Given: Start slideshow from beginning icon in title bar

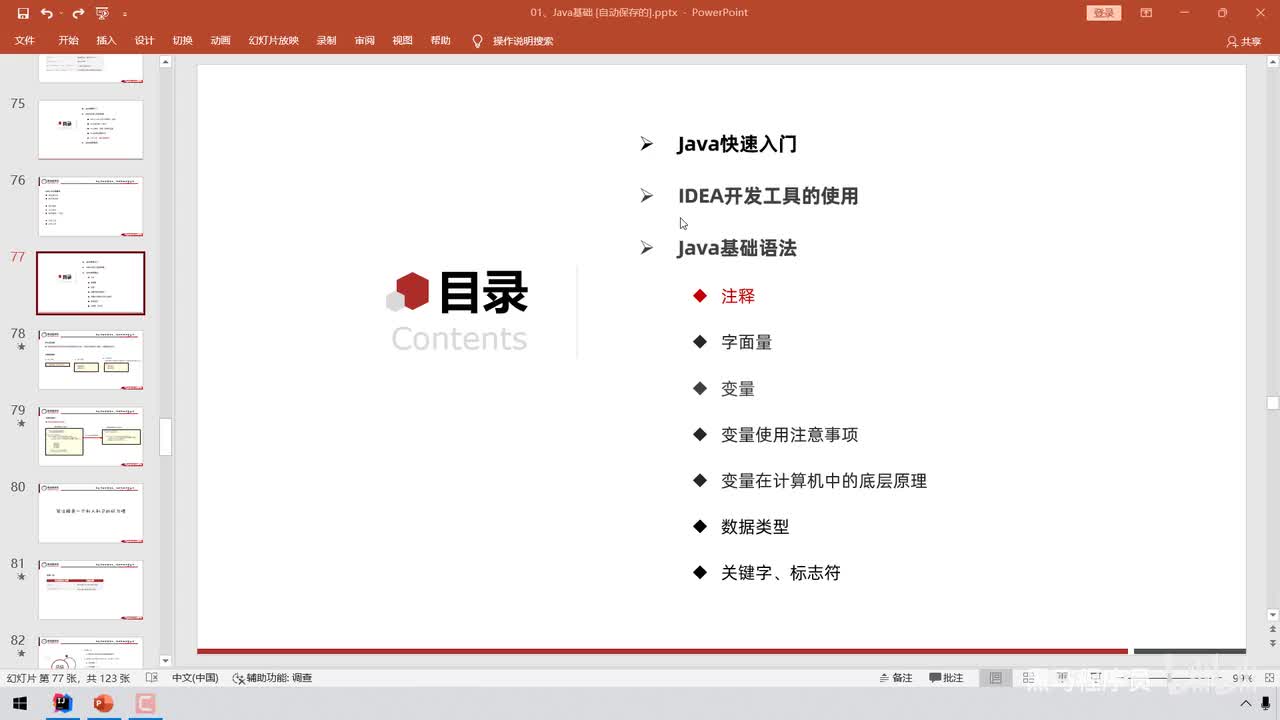Looking at the screenshot, I should (102, 13).
